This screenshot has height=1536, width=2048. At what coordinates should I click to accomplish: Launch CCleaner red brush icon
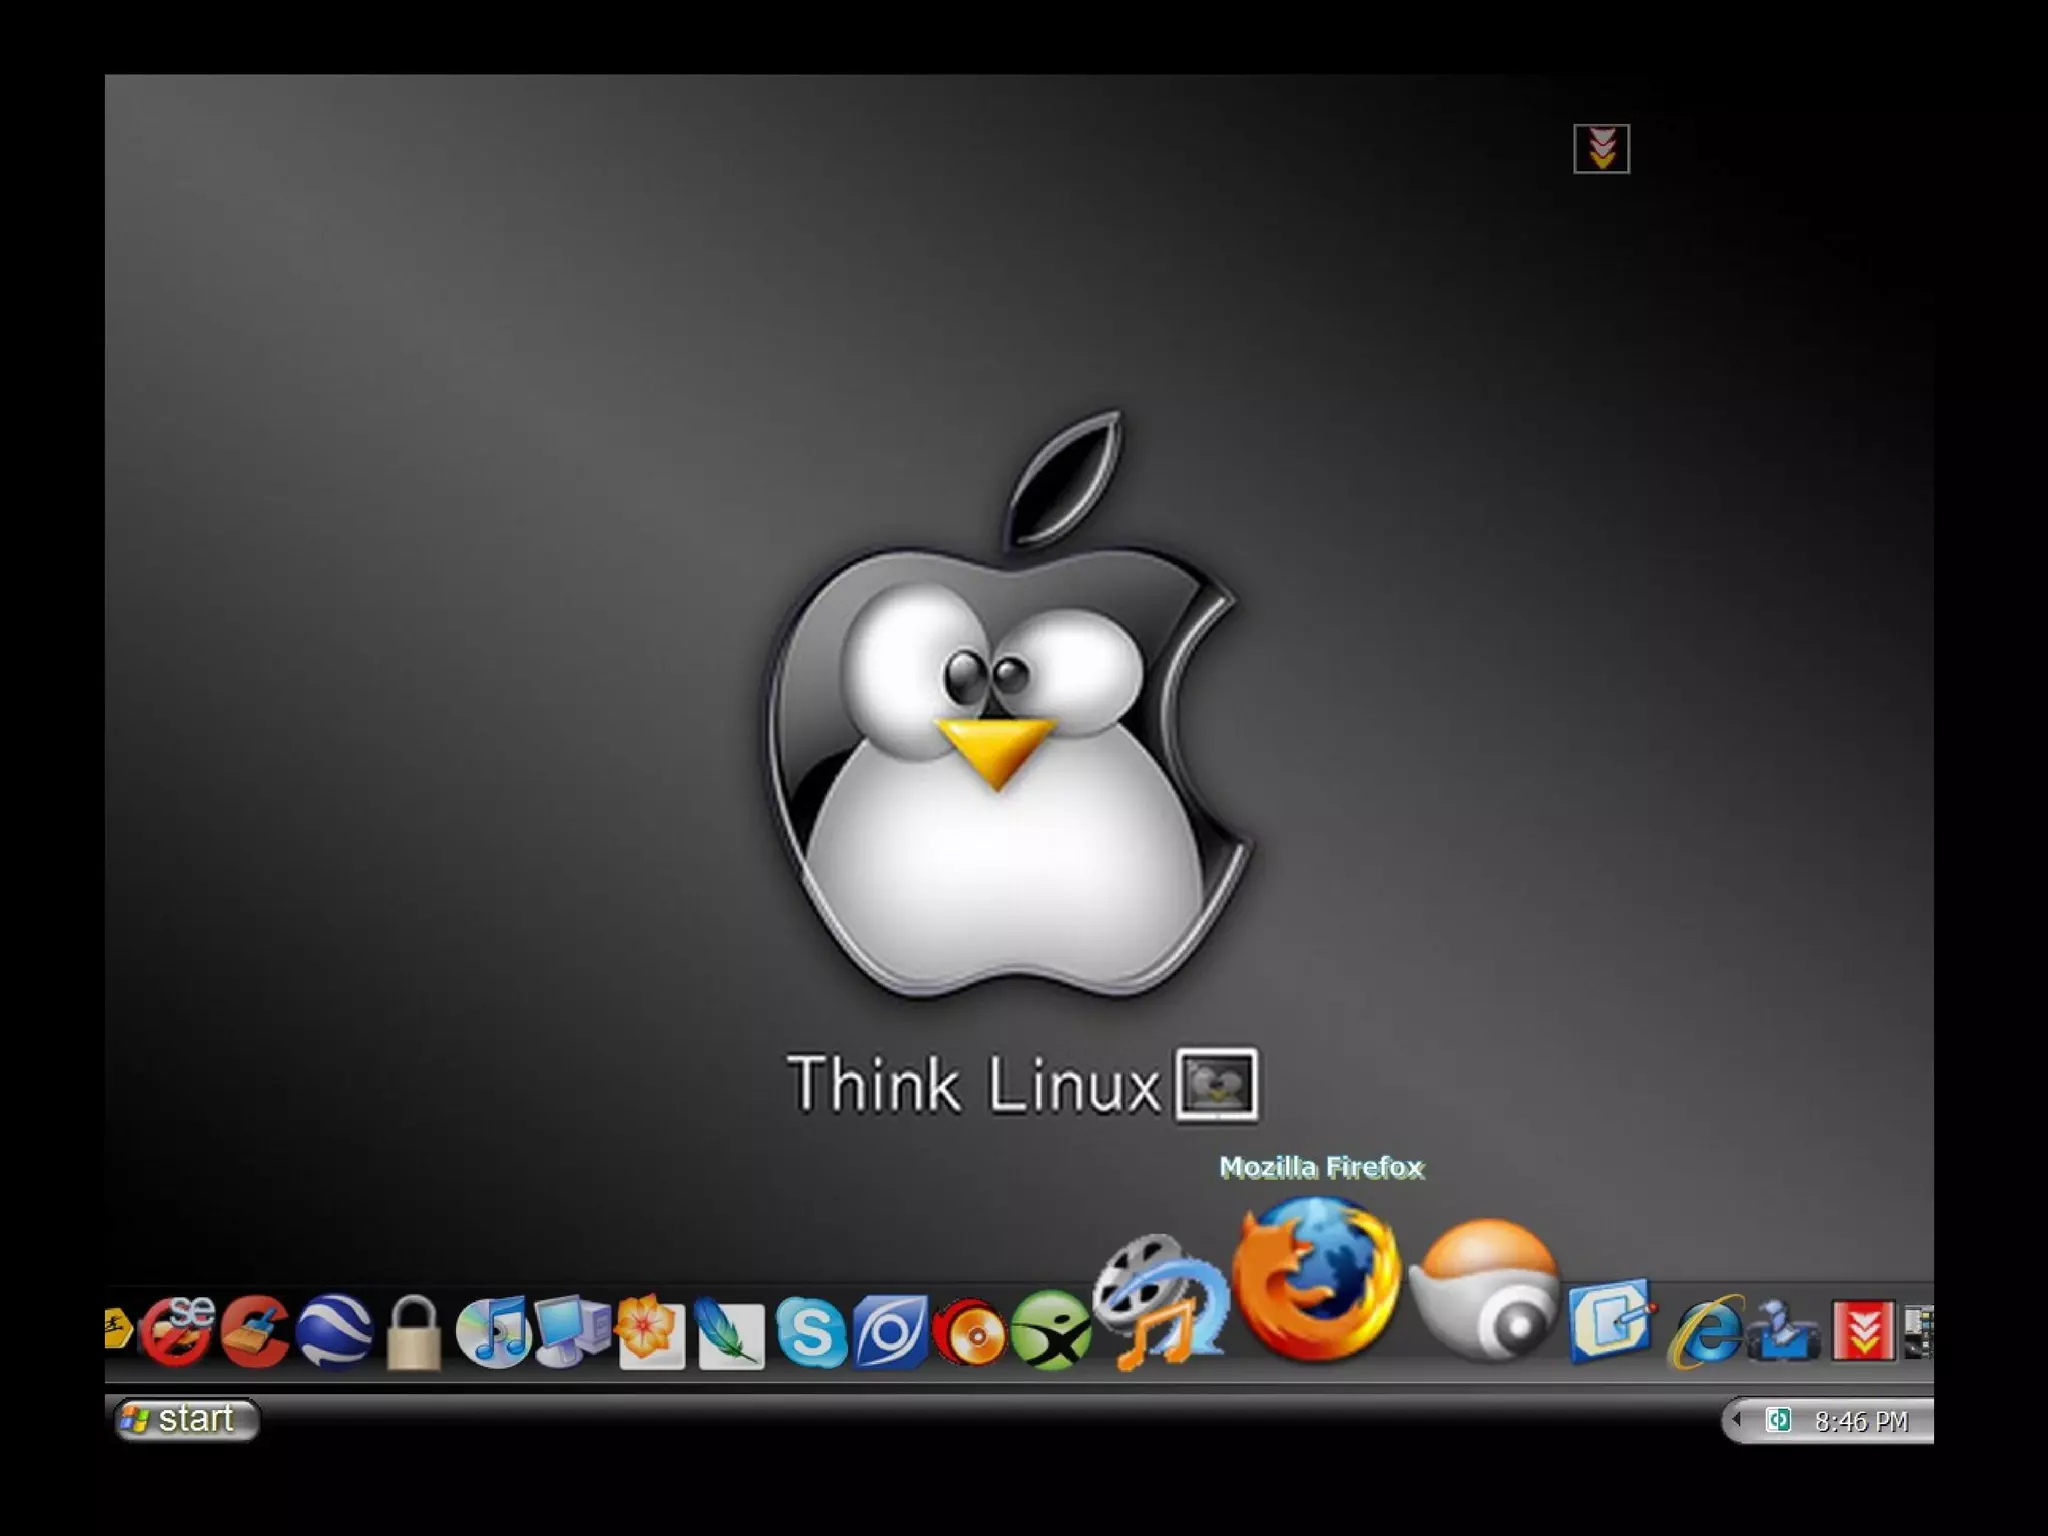pos(255,1331)
